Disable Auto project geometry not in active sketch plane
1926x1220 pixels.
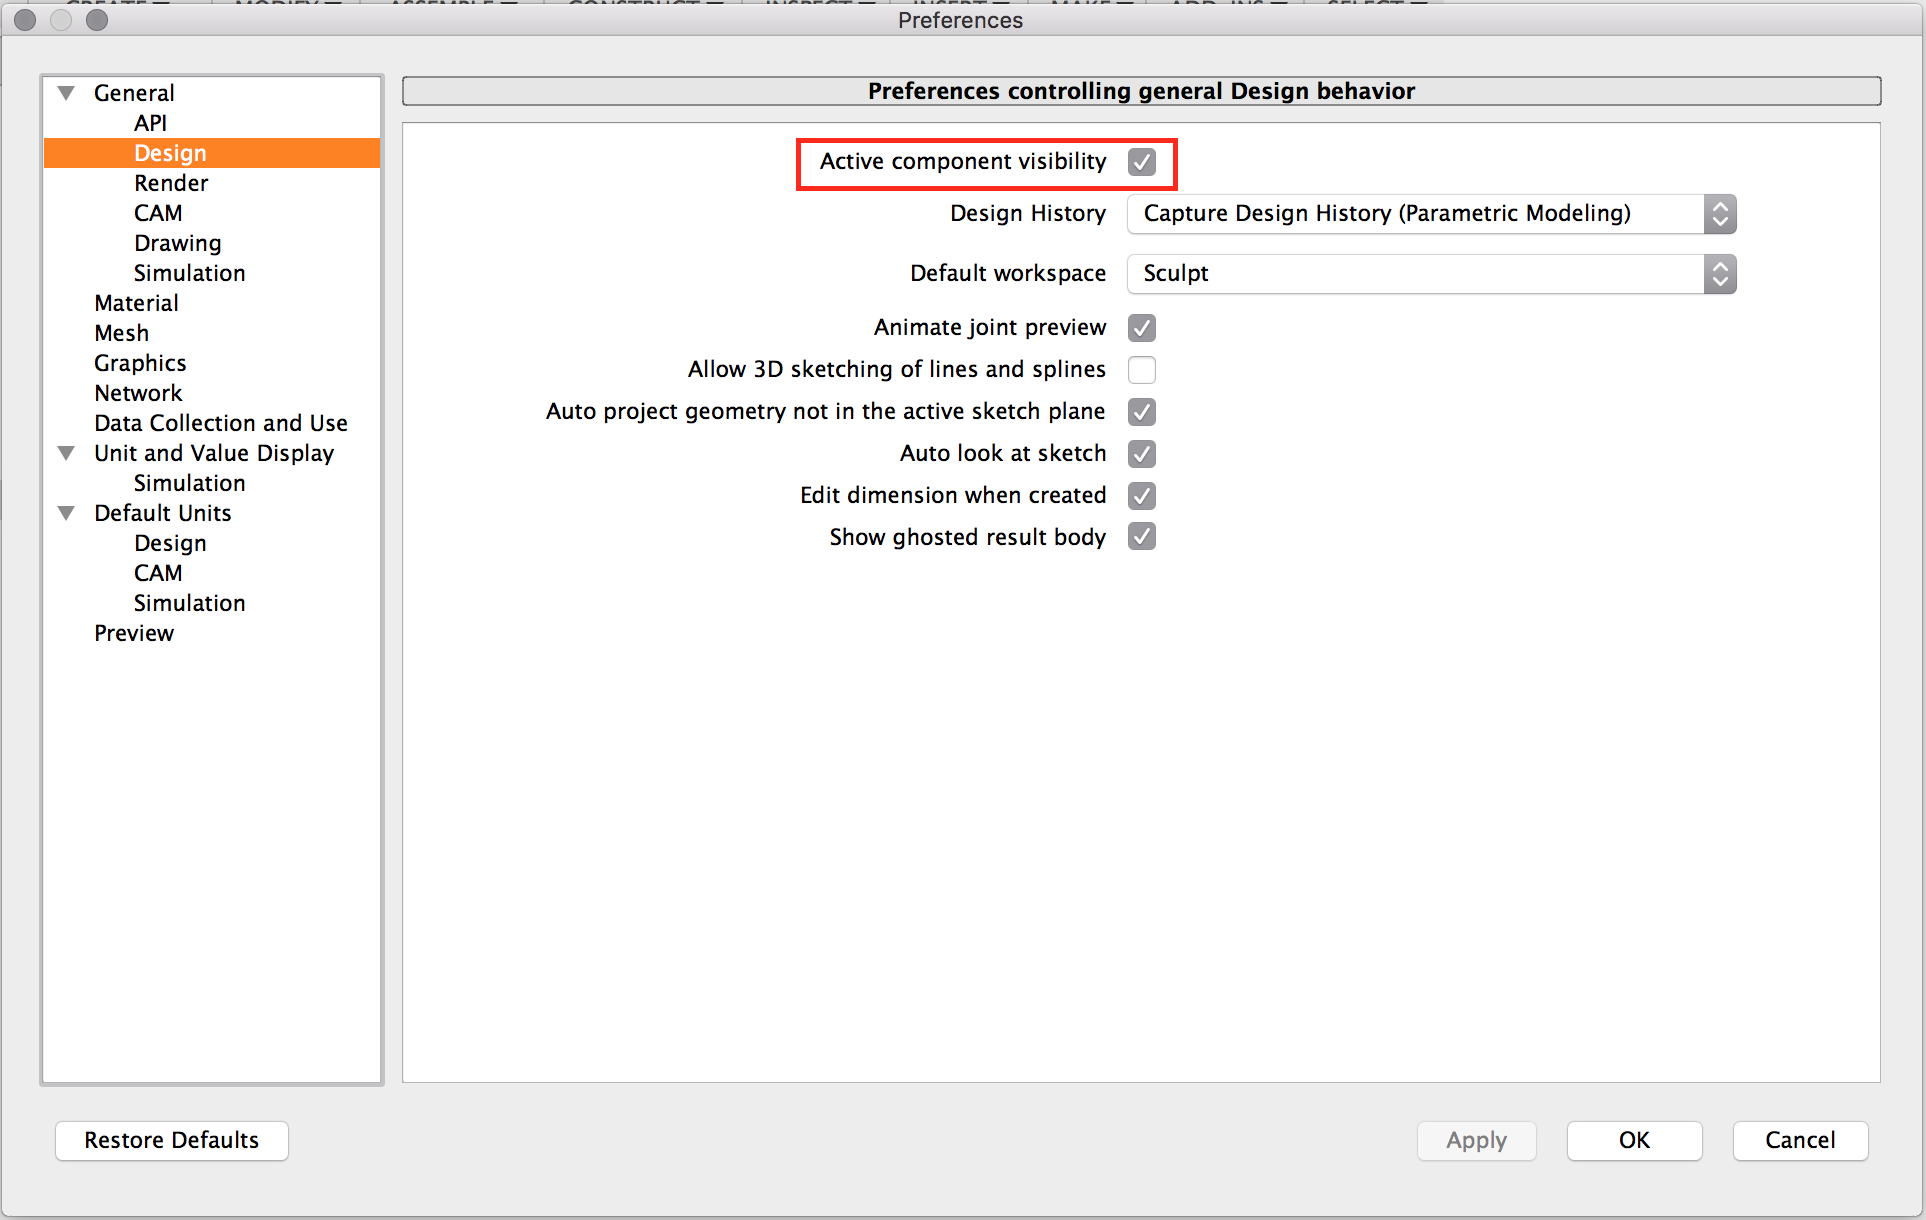[x=1141, y=411]
